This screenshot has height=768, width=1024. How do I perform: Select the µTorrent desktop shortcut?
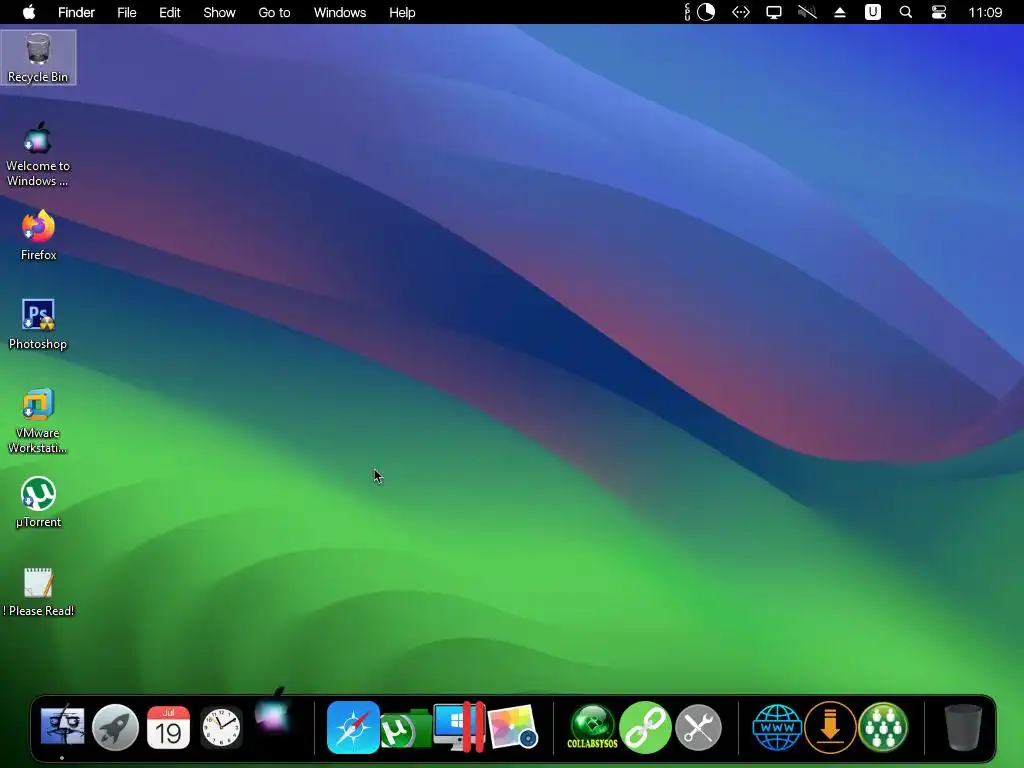38,503
